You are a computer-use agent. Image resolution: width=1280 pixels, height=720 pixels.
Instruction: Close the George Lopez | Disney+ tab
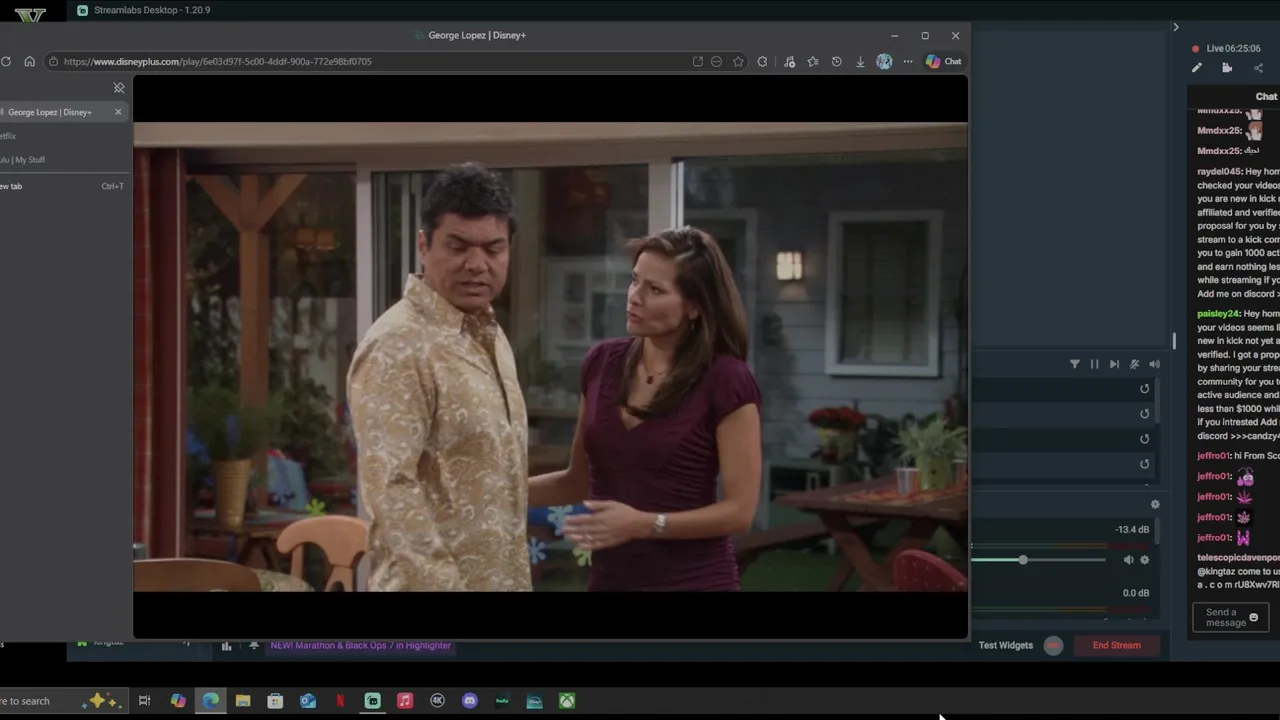(x=118, y=112)
